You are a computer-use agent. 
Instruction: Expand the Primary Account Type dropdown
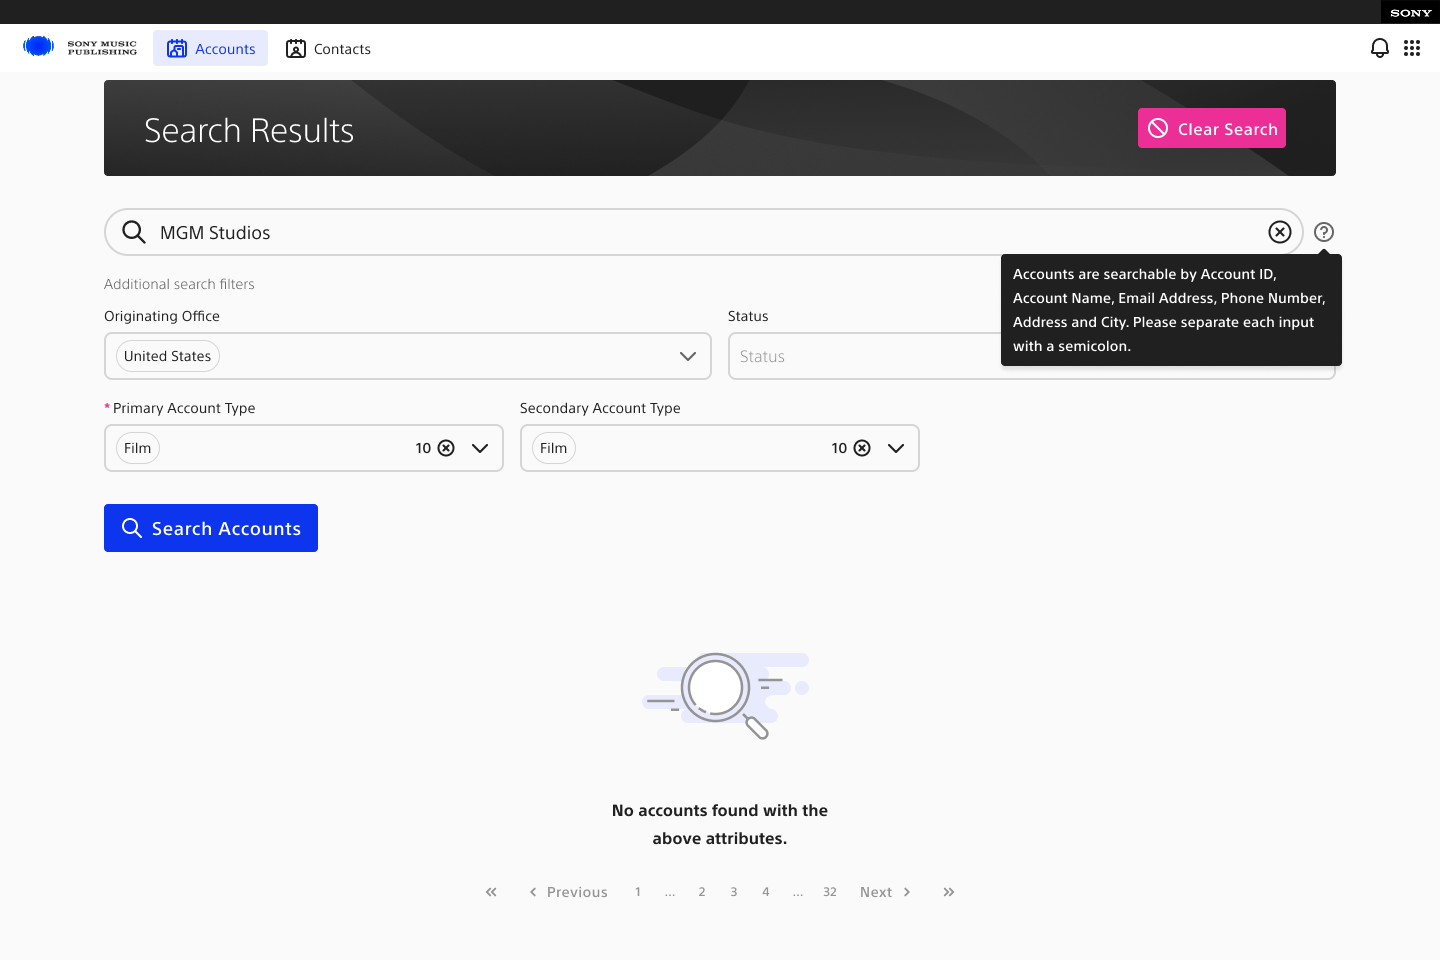(x=480, y=448)
